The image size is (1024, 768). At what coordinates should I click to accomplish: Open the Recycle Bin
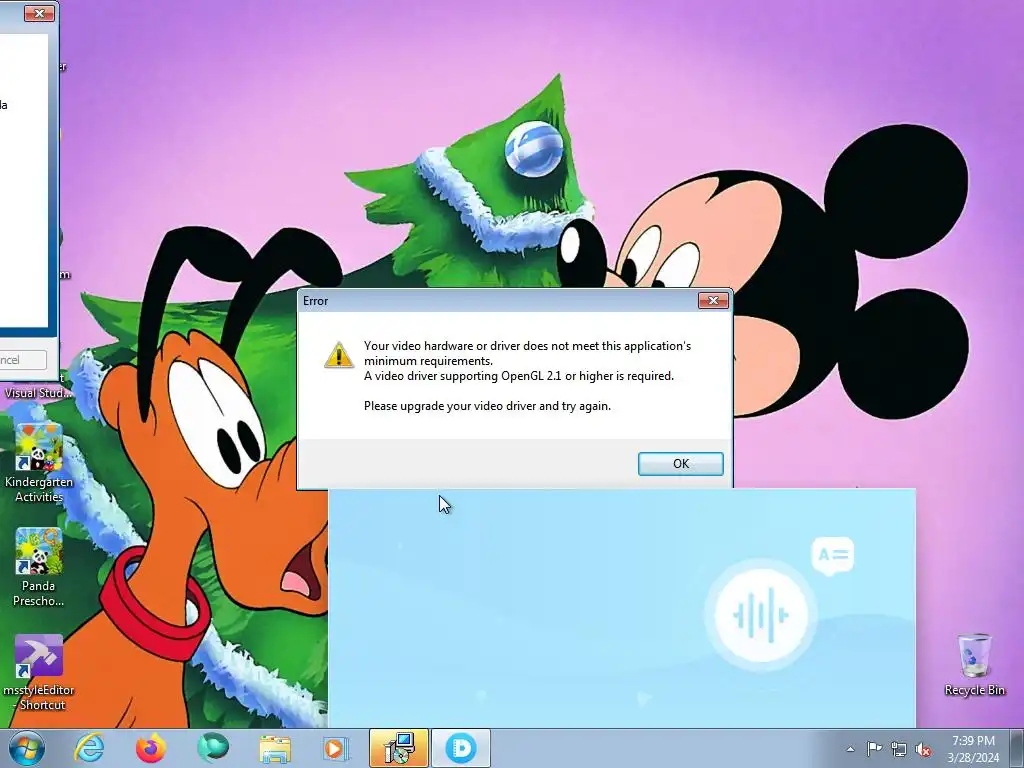(974, 664)
